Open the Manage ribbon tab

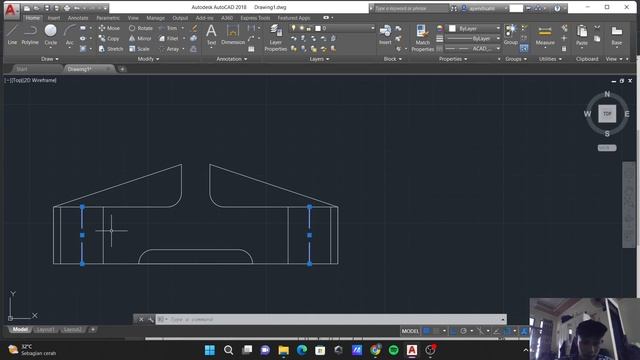click(155, 18)
